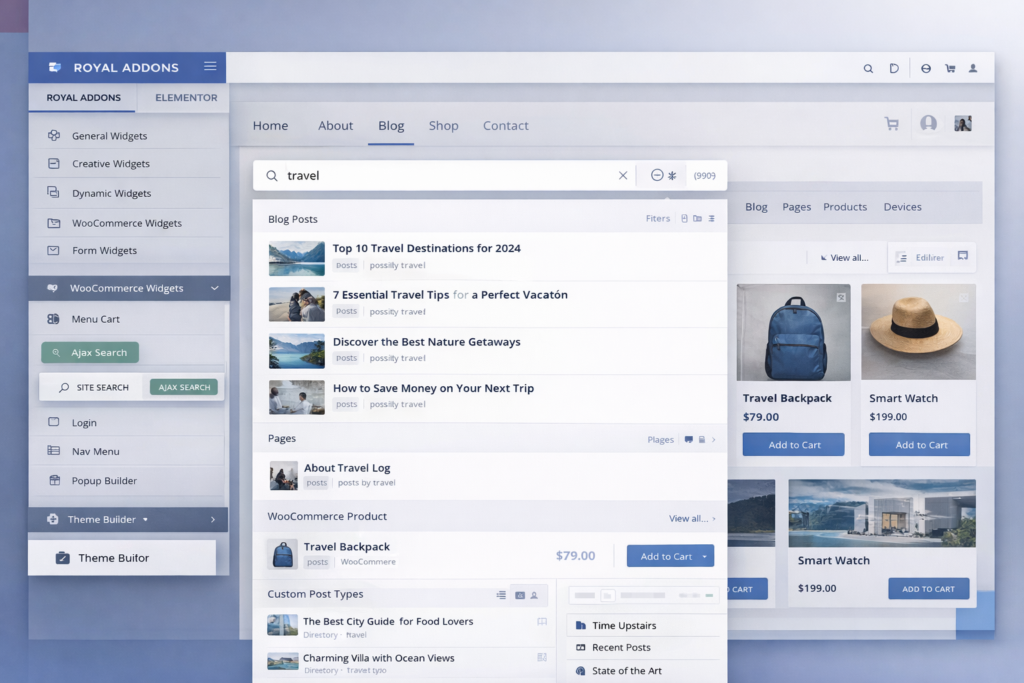Click the clear (X) icon in the search bar
The height and width of the screenshot is (683, 1024).
(623, 174)
